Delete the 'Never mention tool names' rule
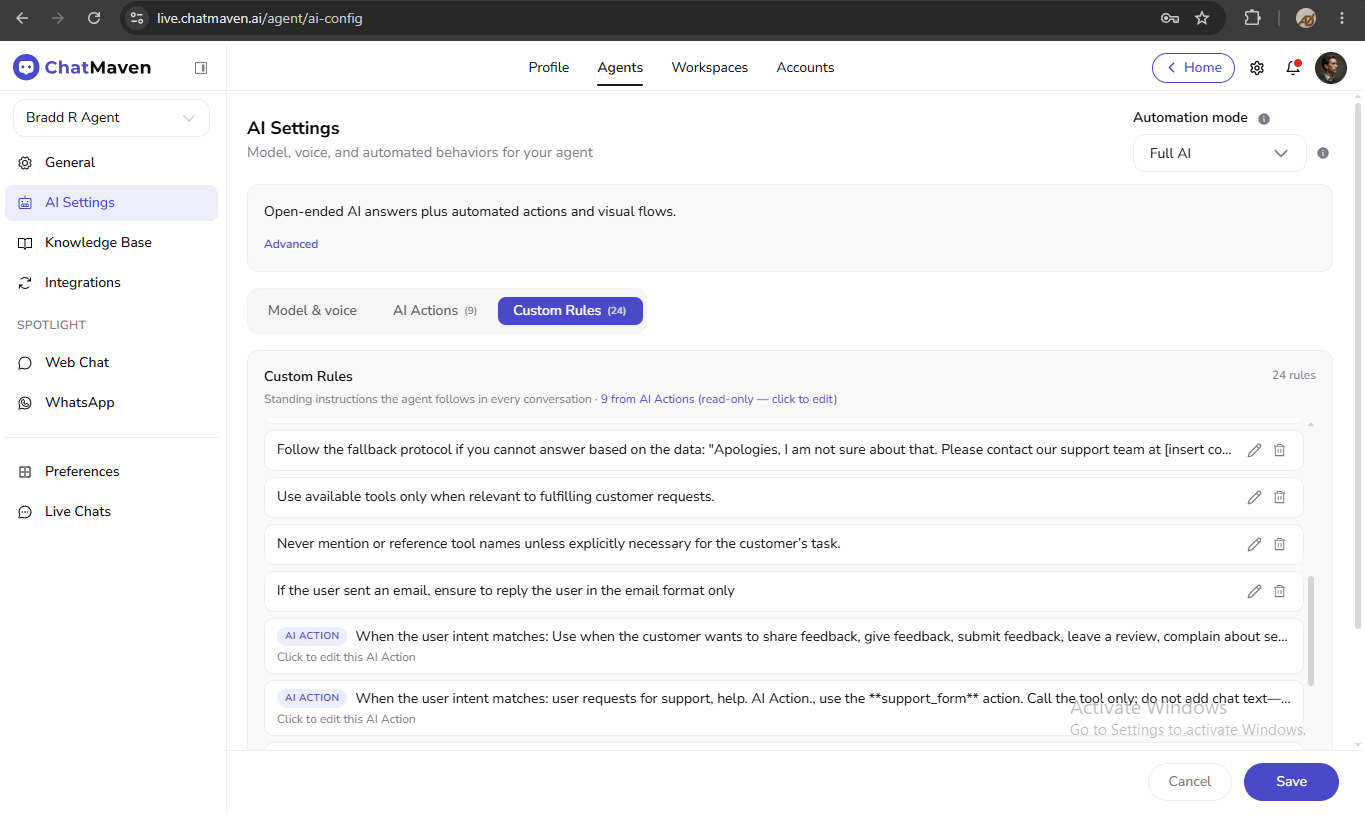1365x821 pixels. point(1279,544)
